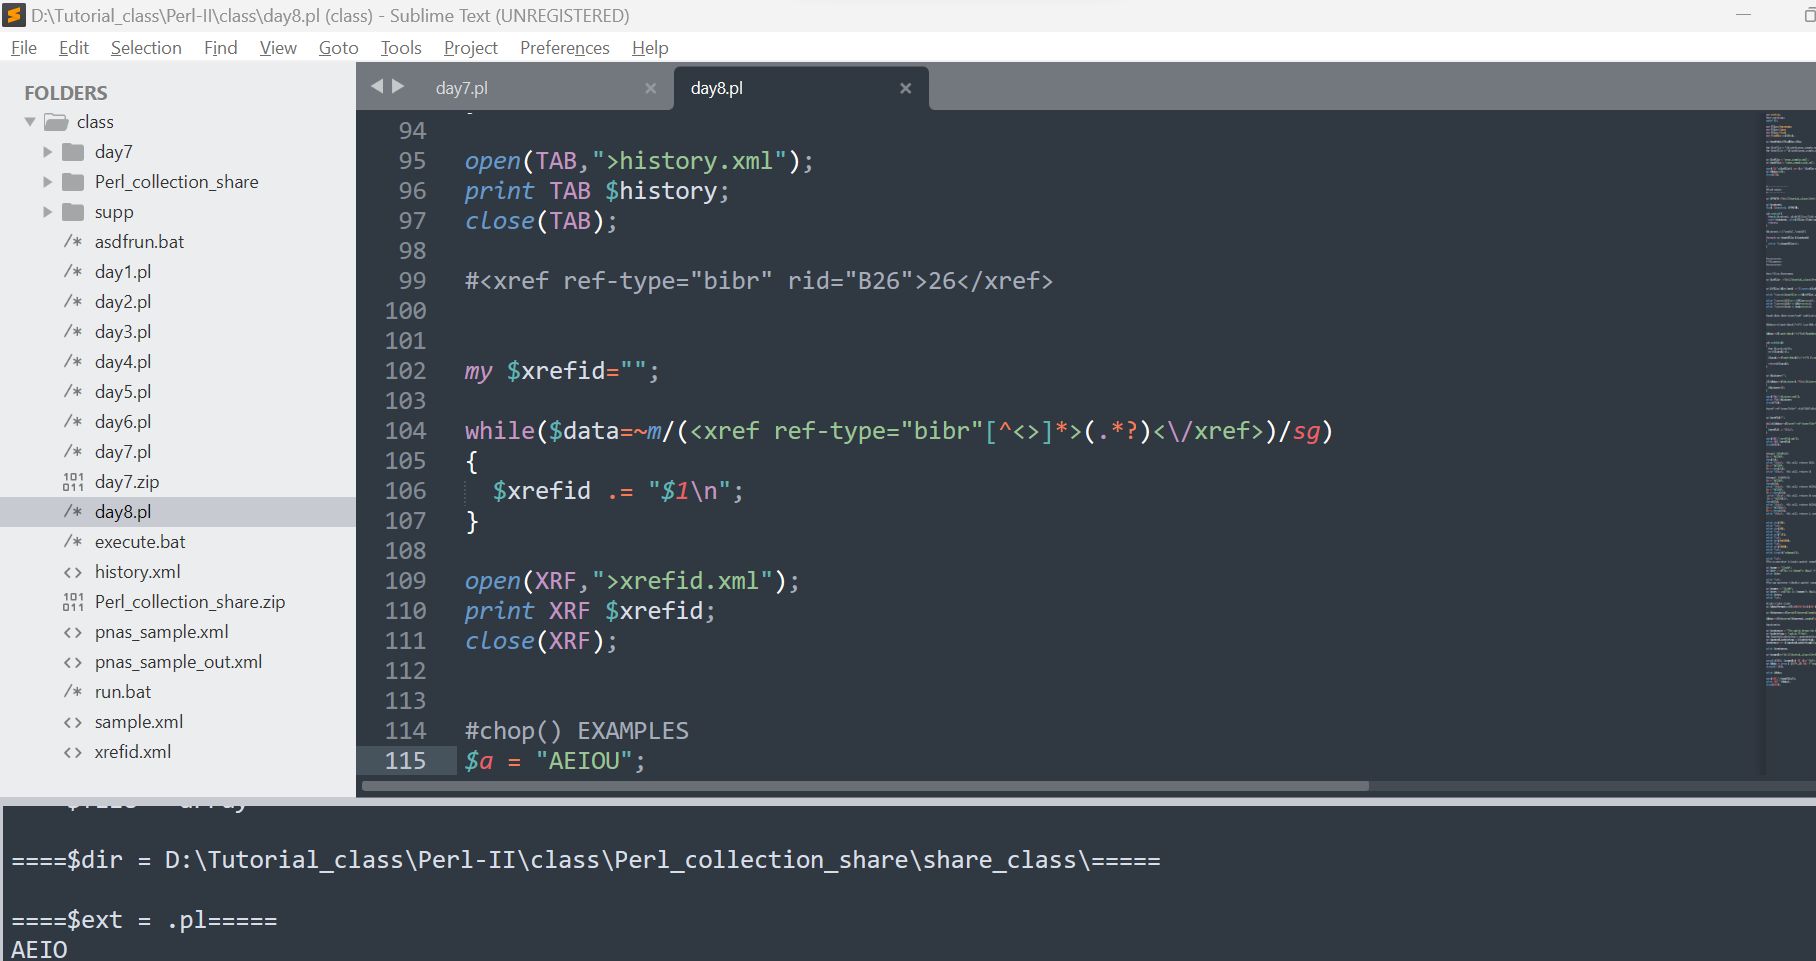Expand the Perl_collection_share folder arrow
Viewport: 1816px width, 961px height.
coord(47,182)
